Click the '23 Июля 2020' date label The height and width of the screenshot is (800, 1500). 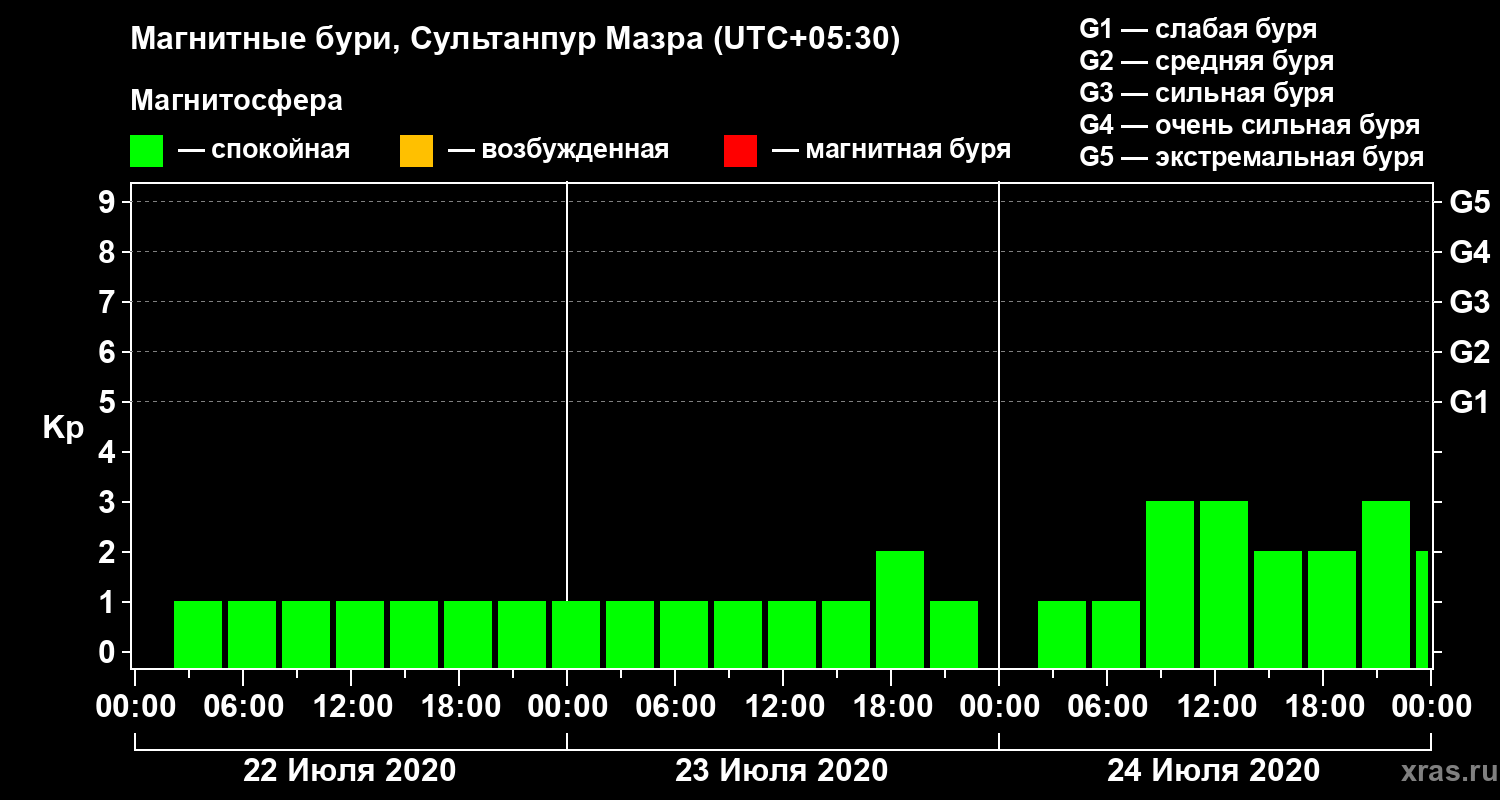tap(782, 771)
